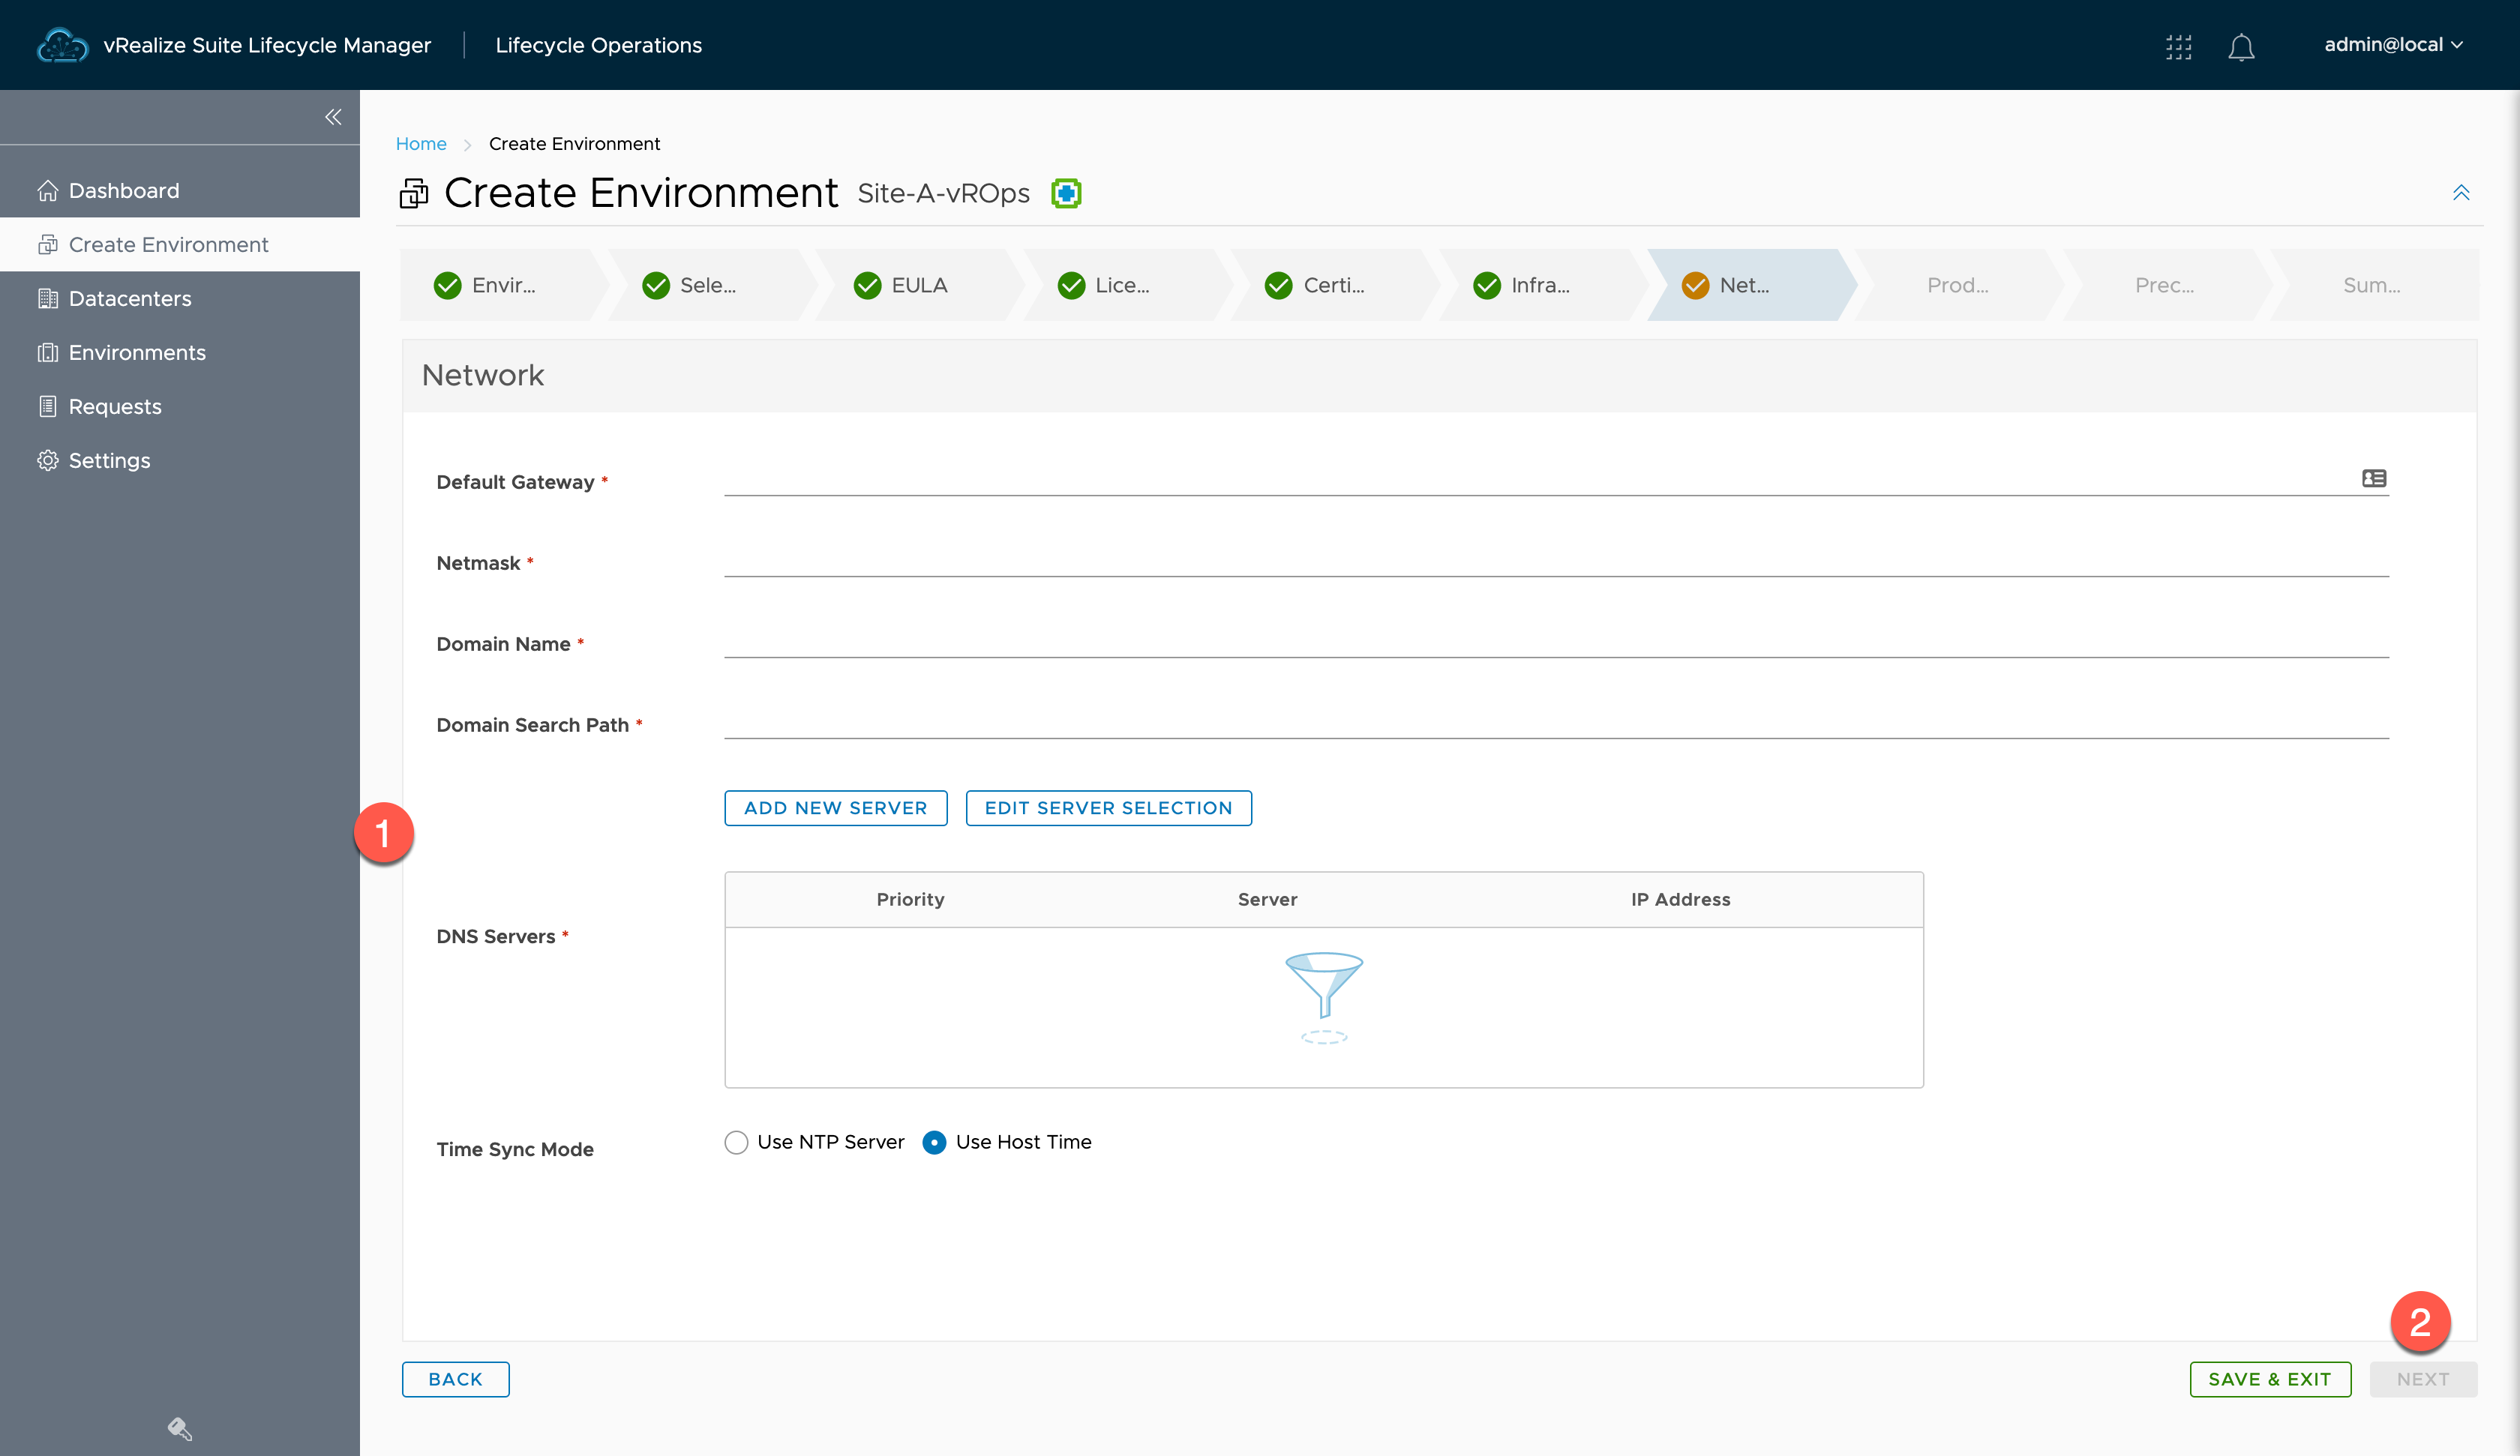Image resolution: width=2520 pixels, height=1456 pixels.
Task: Click Lifecycle Operations header text
Action: point(598,45)
